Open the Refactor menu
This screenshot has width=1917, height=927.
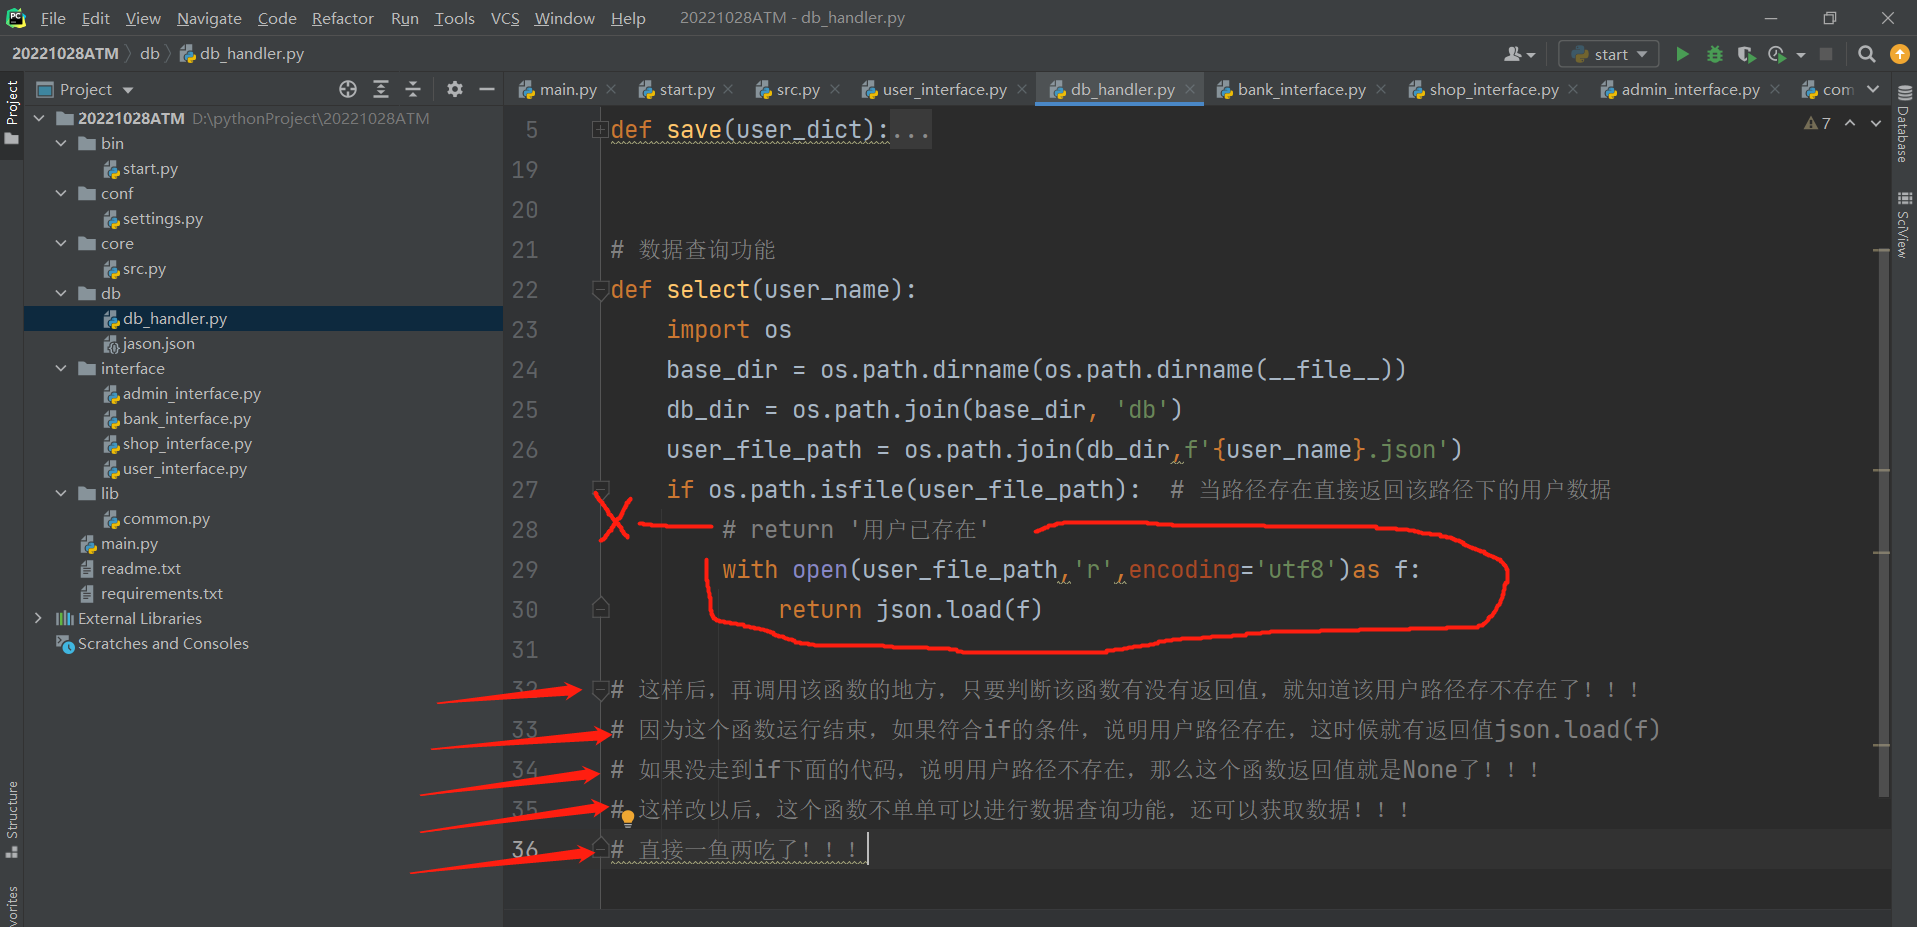click(x=342, y=18)
